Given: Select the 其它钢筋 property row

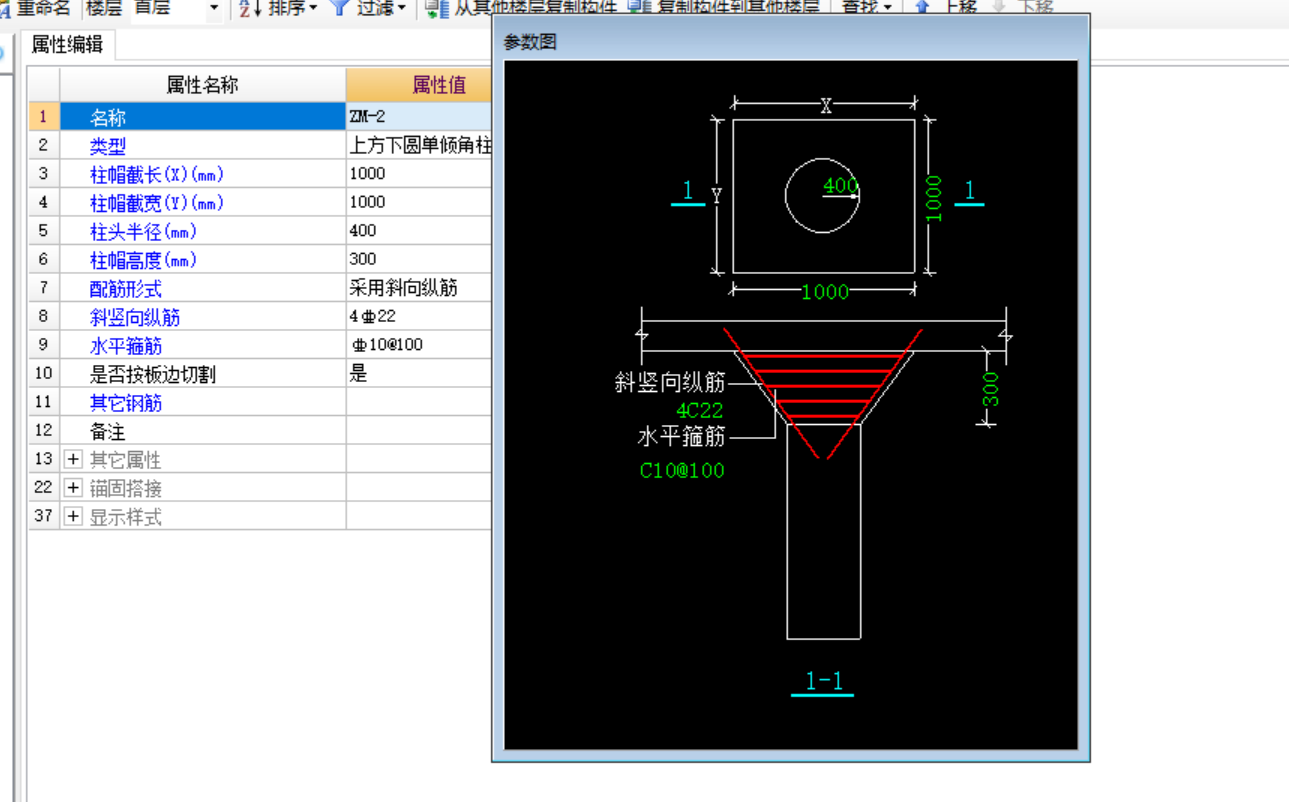Looking at the screenshot, I should coord(202,403).
